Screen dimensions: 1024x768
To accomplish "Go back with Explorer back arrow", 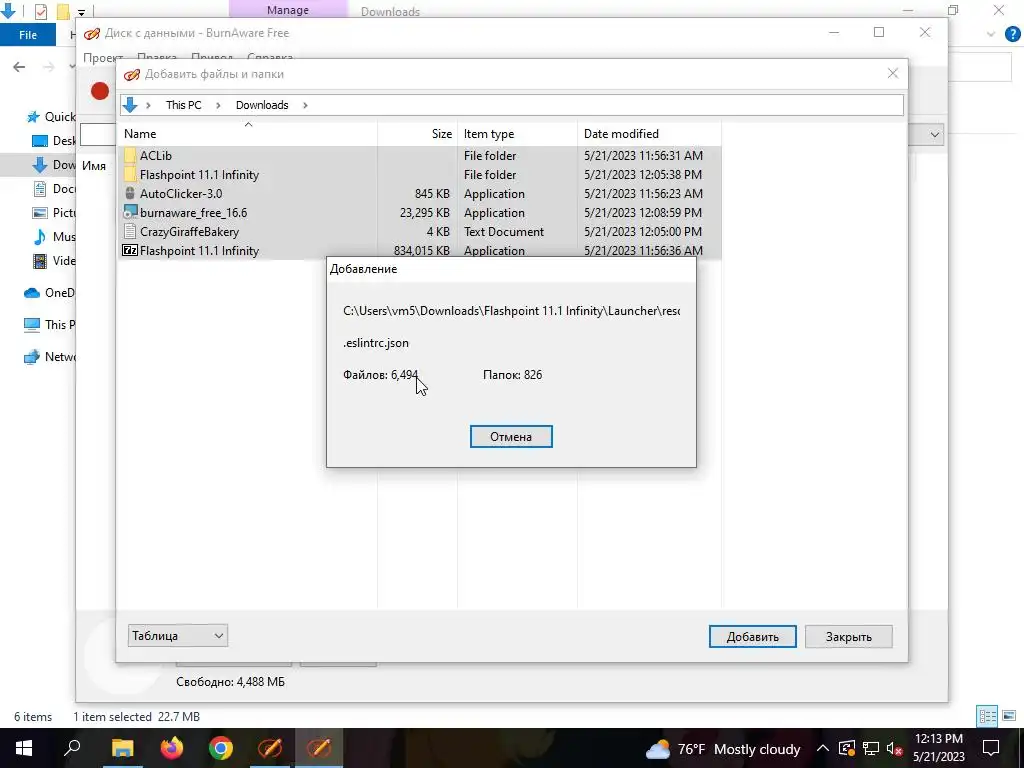I will [x=19, y=67].
